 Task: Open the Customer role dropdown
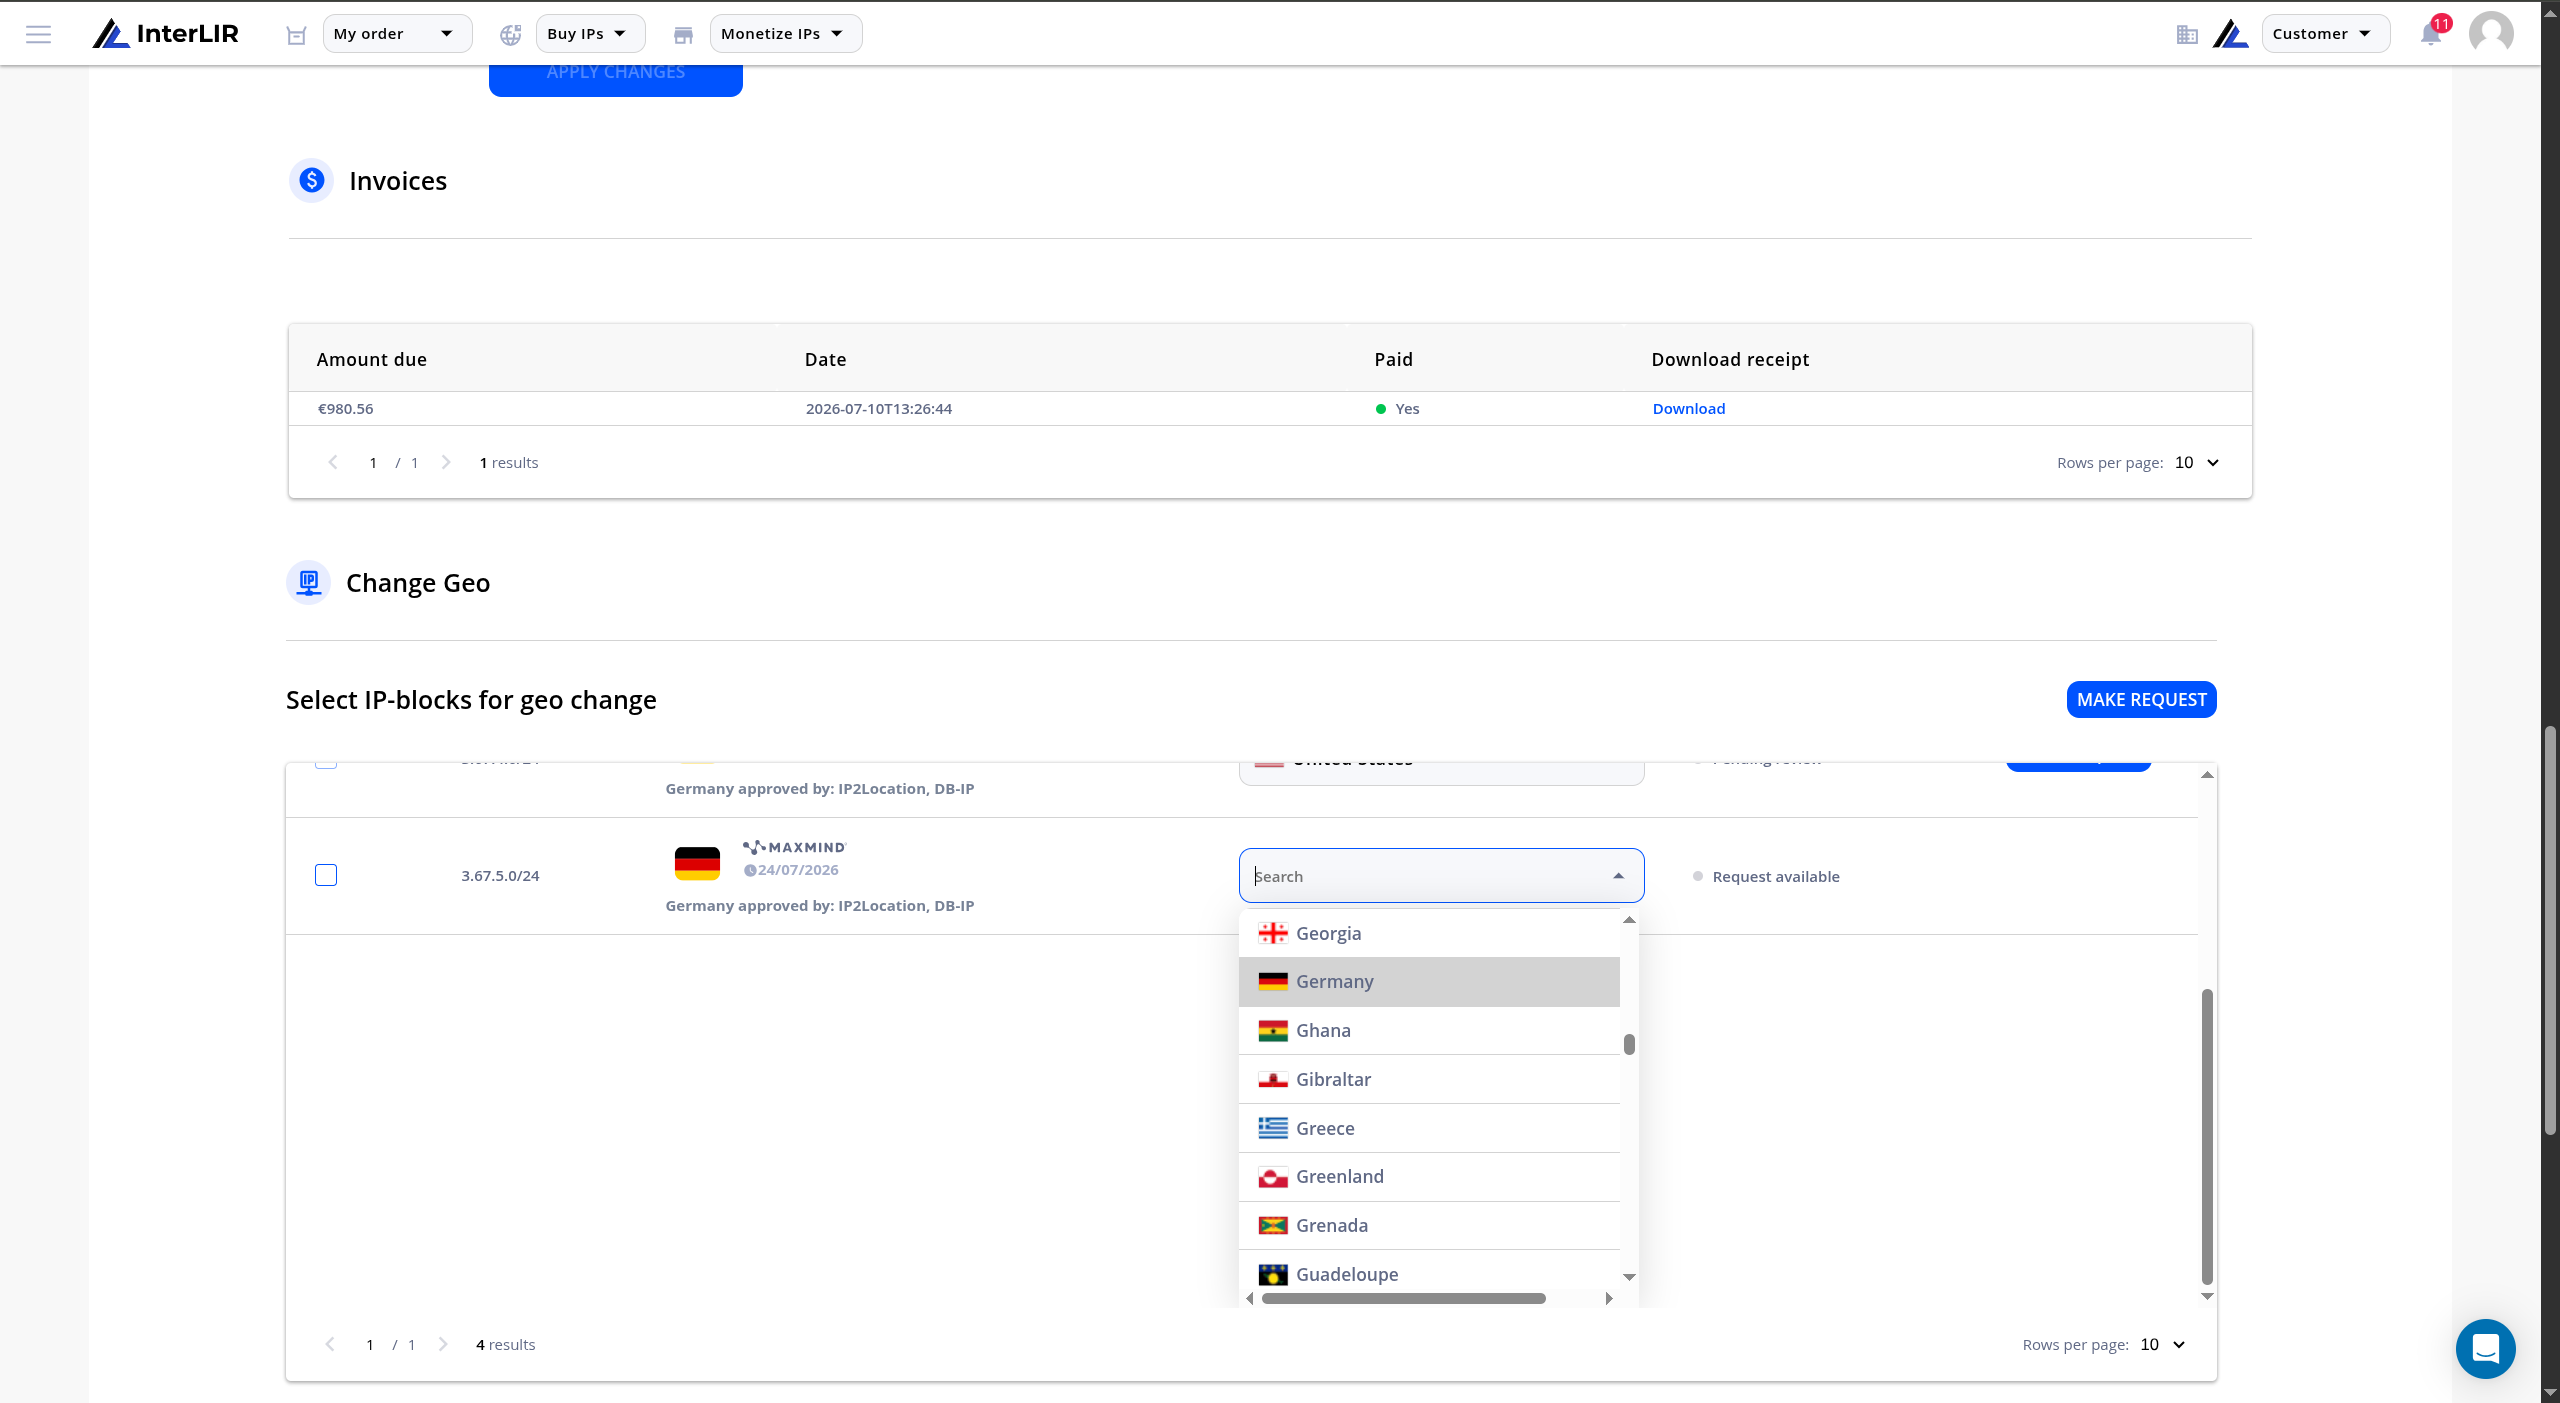click(x=2326, y=34)
